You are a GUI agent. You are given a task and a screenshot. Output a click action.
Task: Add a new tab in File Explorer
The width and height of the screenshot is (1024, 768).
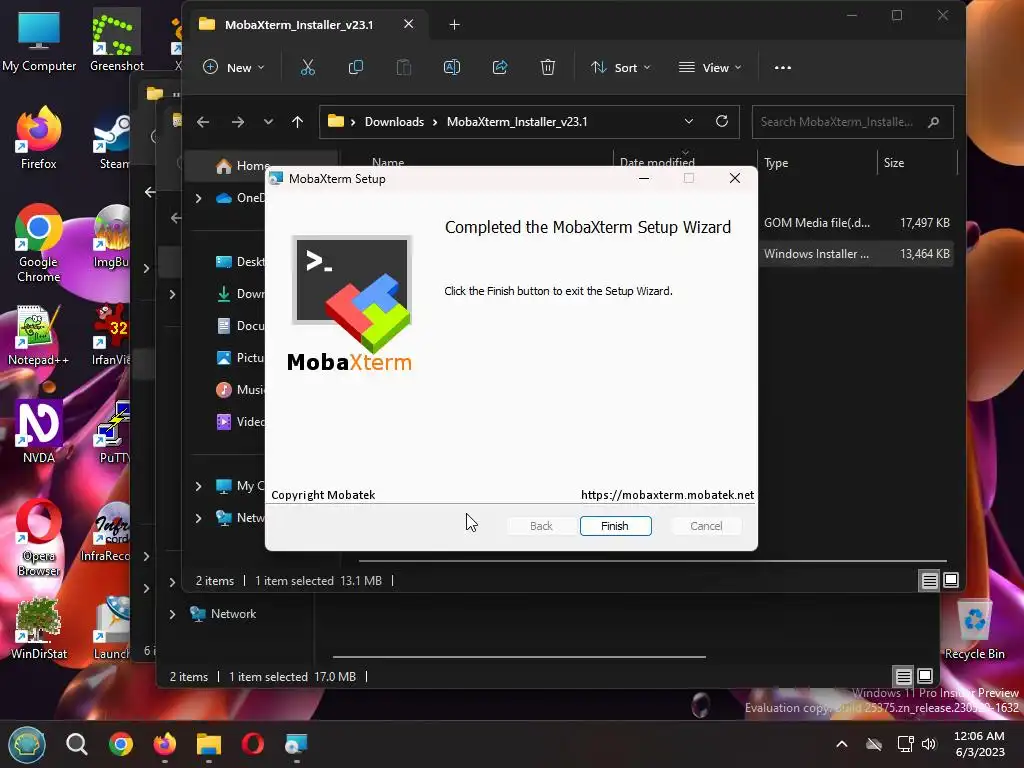coord(455,25)
